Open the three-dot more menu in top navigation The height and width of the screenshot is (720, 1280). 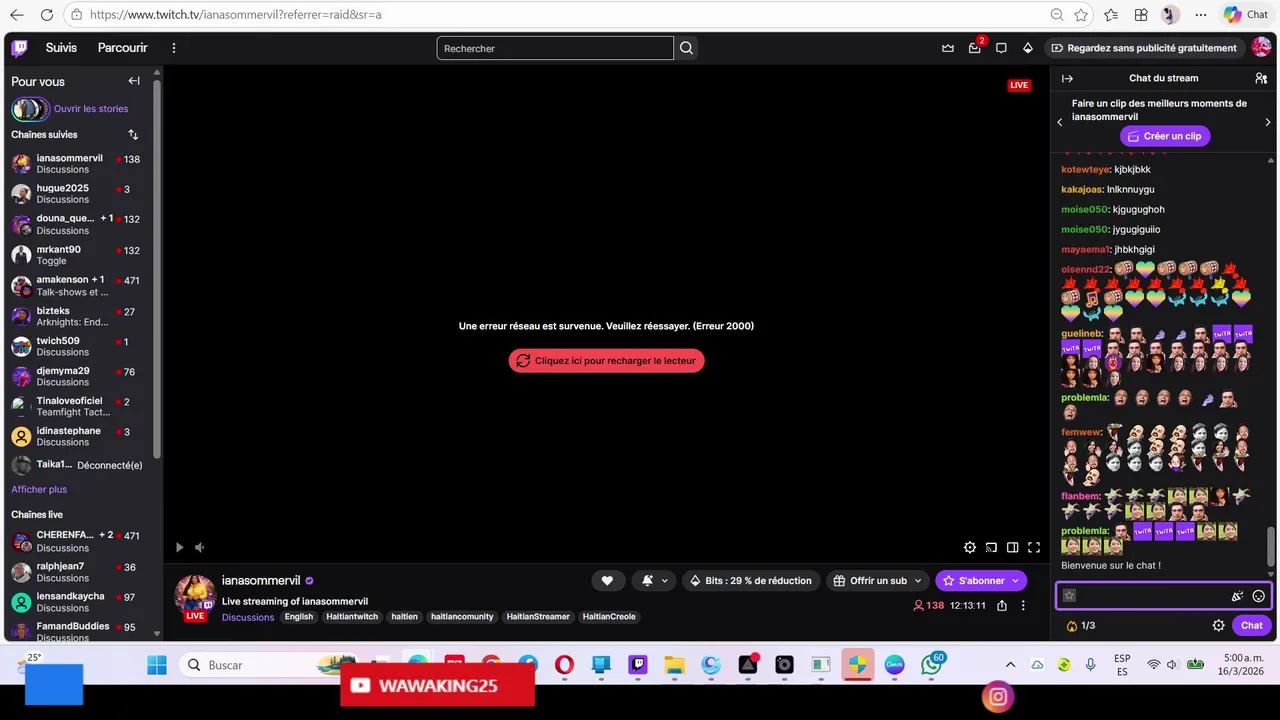(174, 48)
